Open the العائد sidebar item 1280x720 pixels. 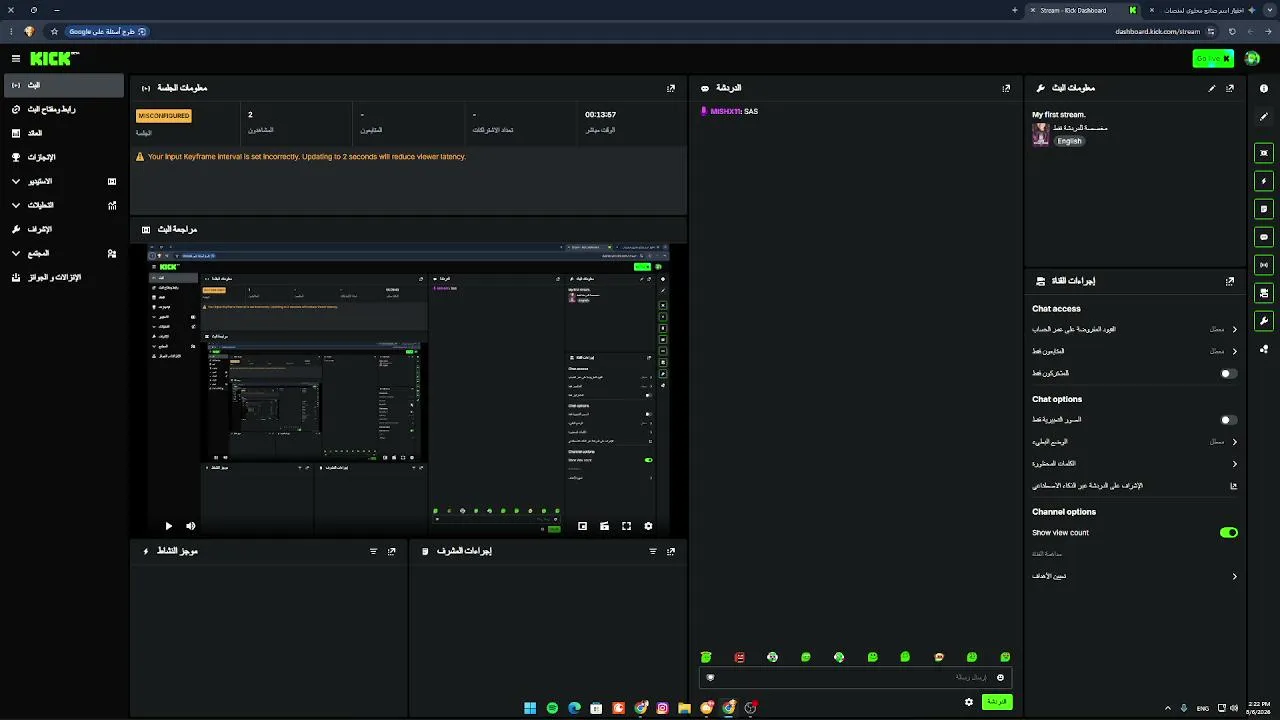coord(64,133)
